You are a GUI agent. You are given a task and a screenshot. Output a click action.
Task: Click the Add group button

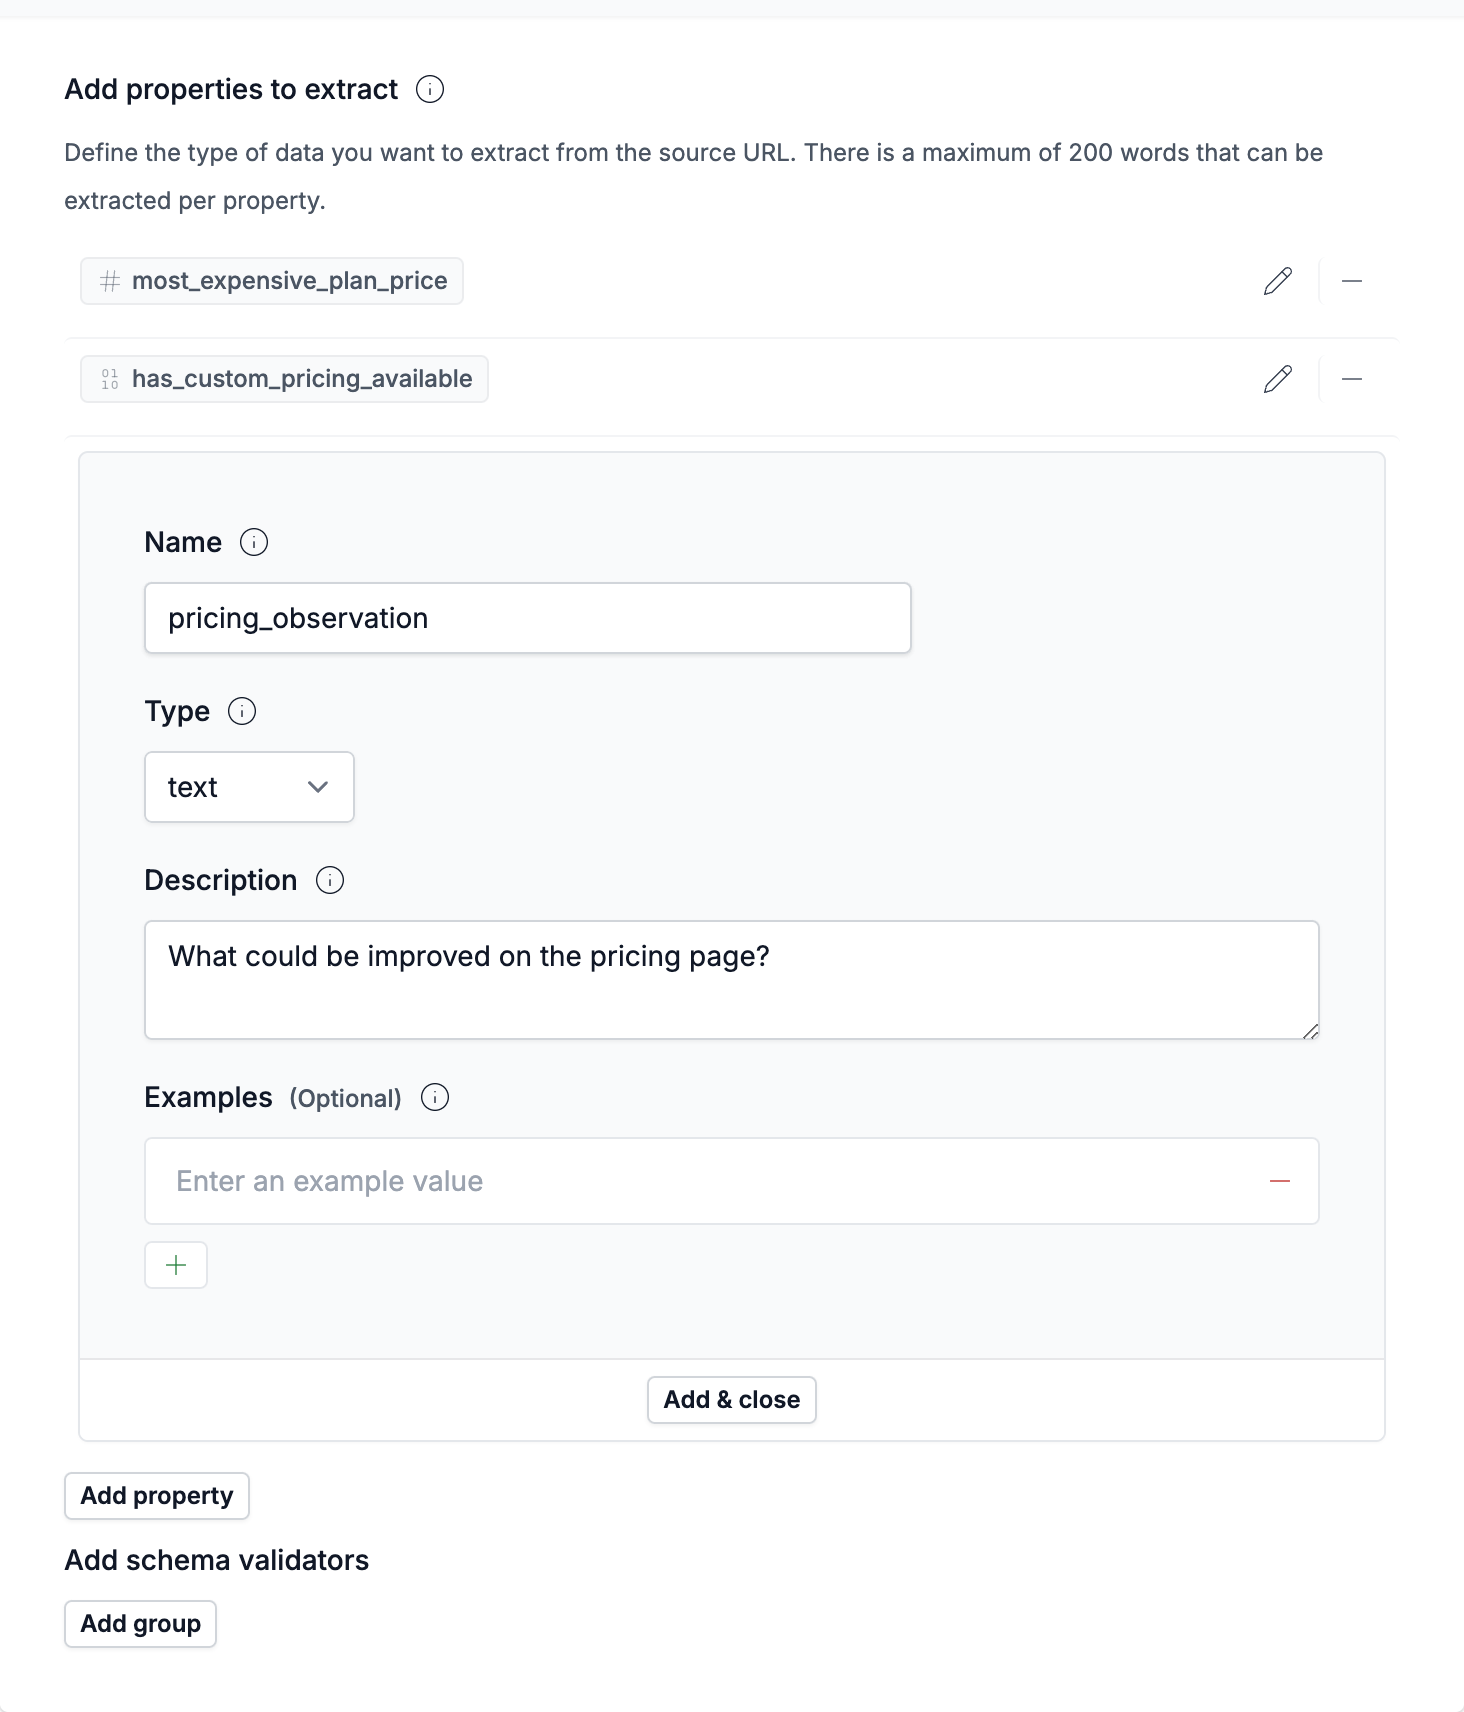tap(140, 1623)
